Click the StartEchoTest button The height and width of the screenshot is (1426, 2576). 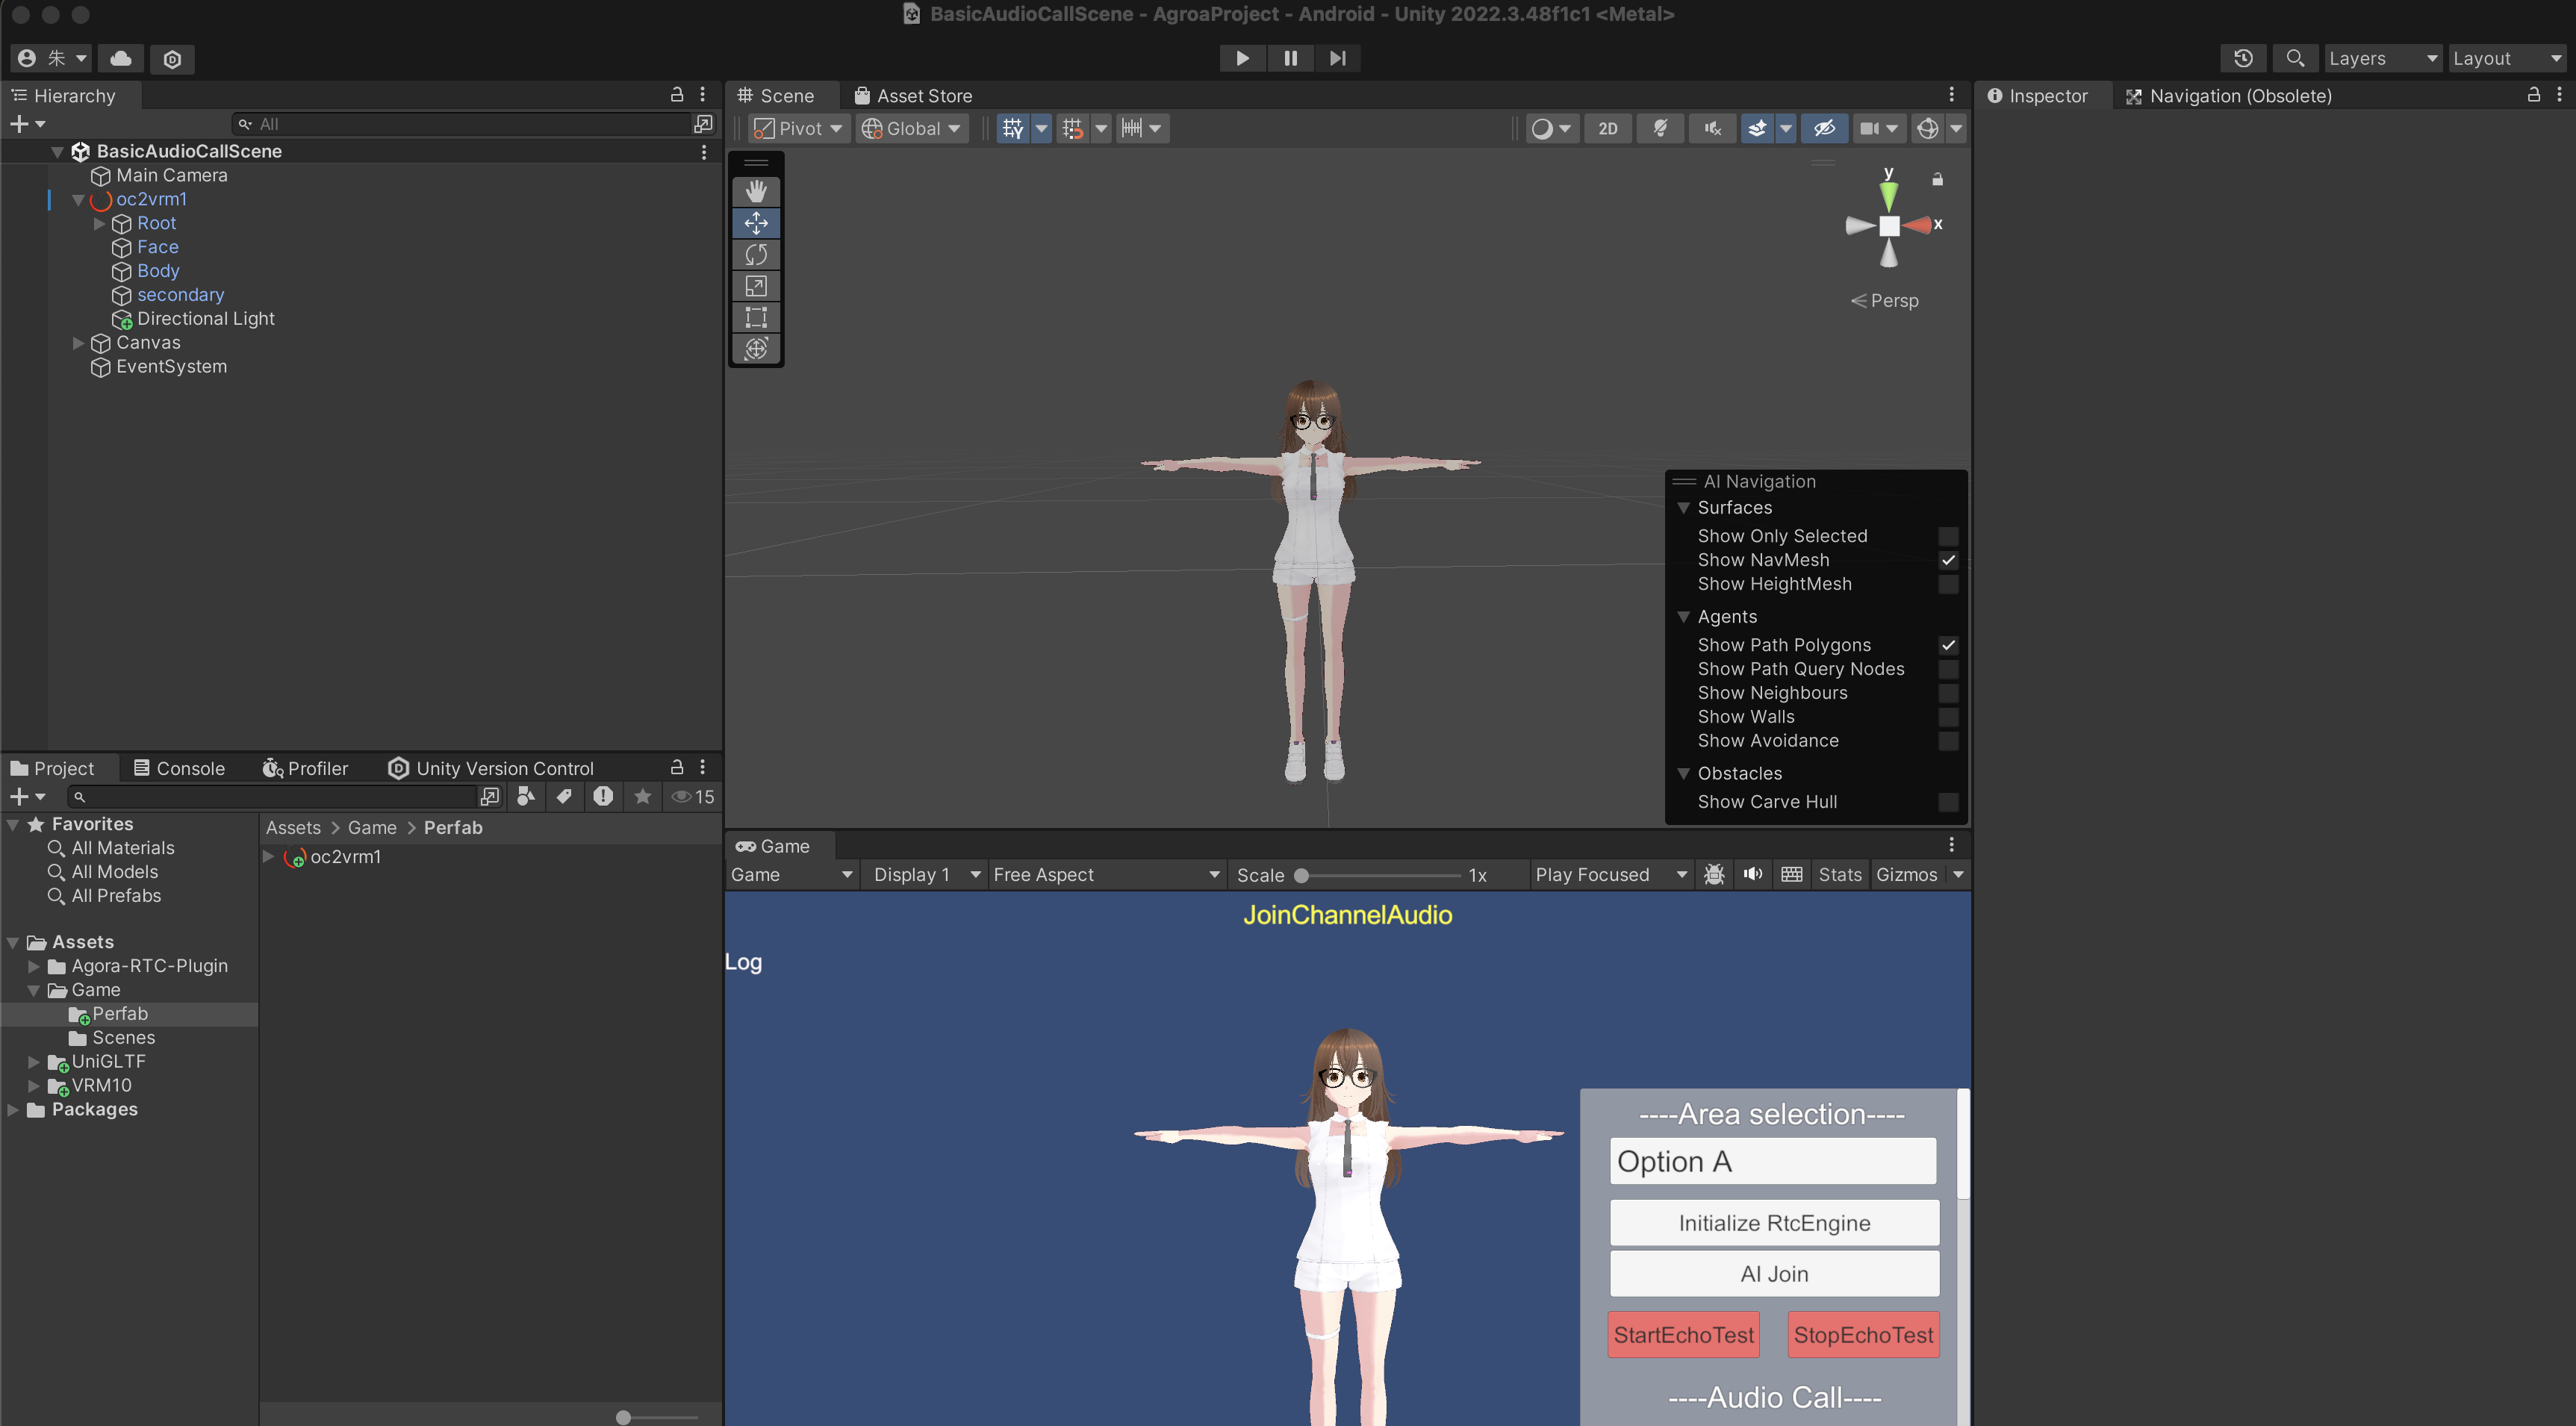point(1683,1334)
